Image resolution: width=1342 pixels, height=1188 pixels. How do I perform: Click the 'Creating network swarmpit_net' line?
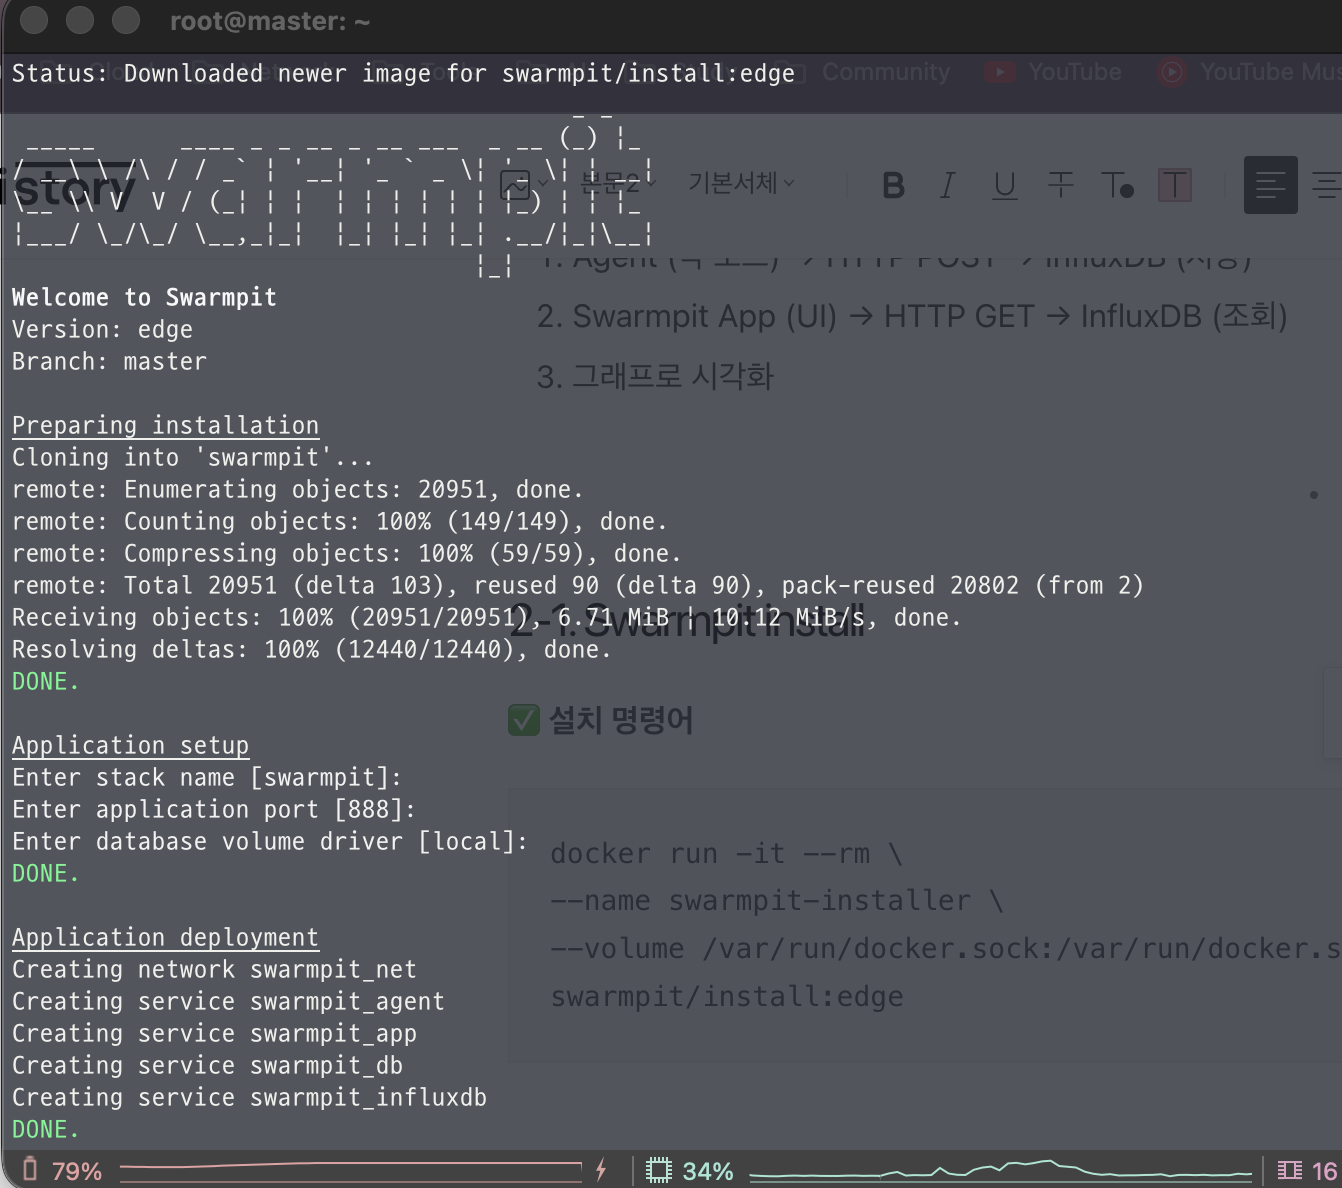[x=214, y=970]
